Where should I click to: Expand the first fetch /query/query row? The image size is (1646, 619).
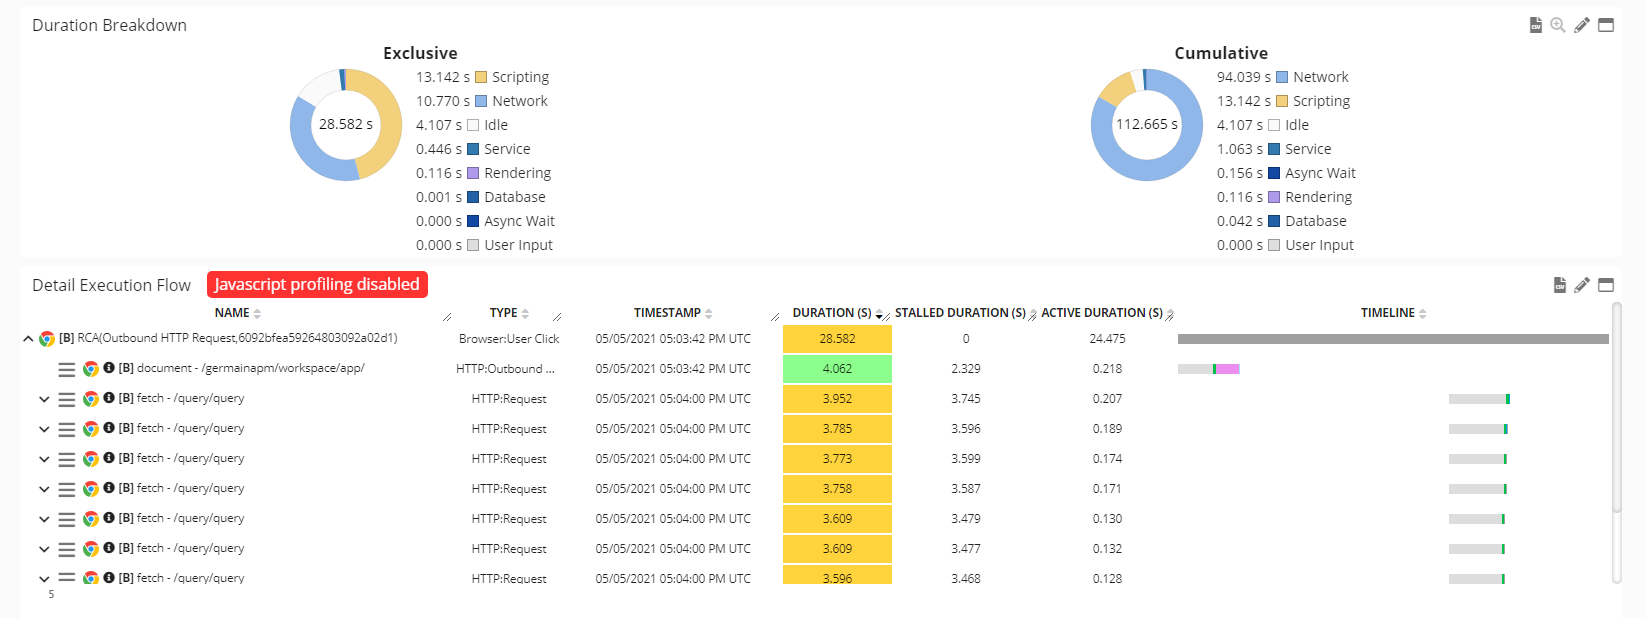(x=44, y=399)
